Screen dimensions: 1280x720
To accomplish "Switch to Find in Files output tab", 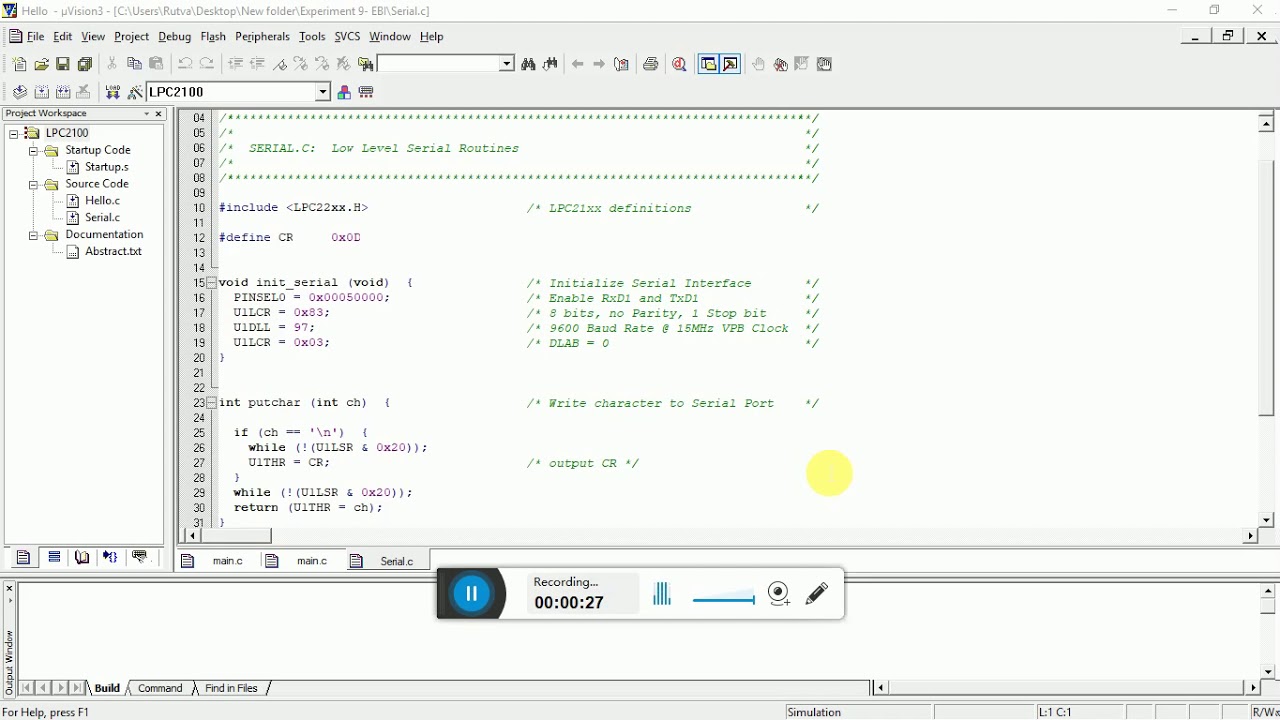I will click(231, 689).
